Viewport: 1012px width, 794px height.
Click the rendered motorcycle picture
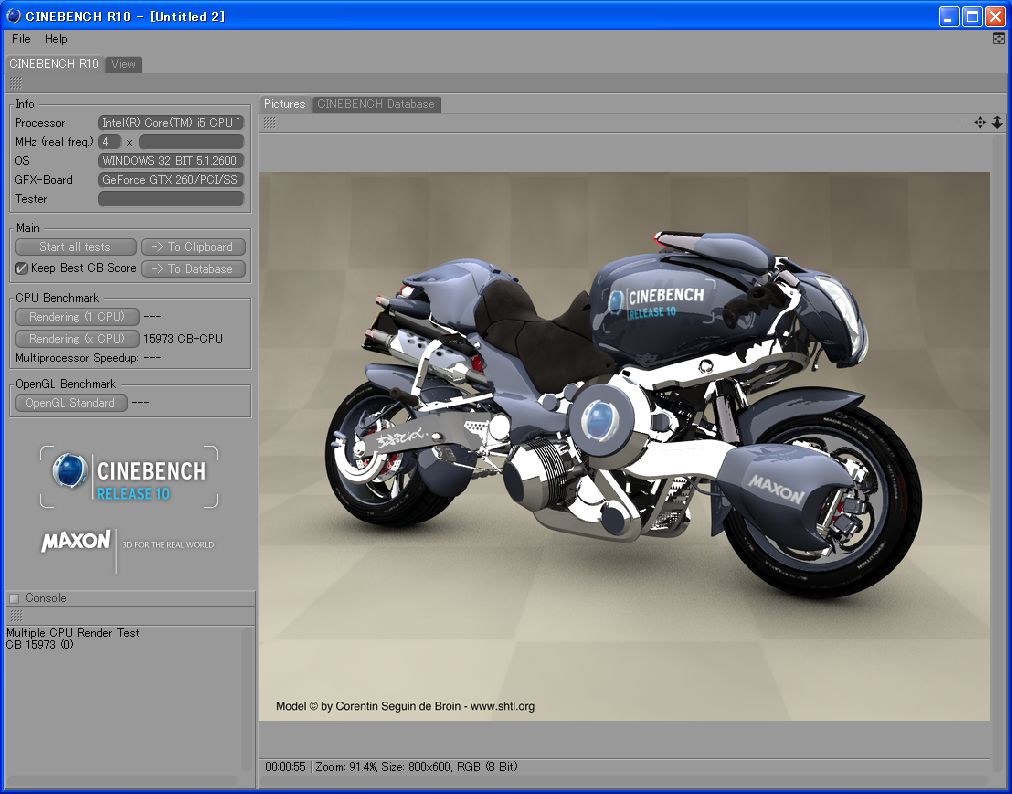tap(624, 446)
